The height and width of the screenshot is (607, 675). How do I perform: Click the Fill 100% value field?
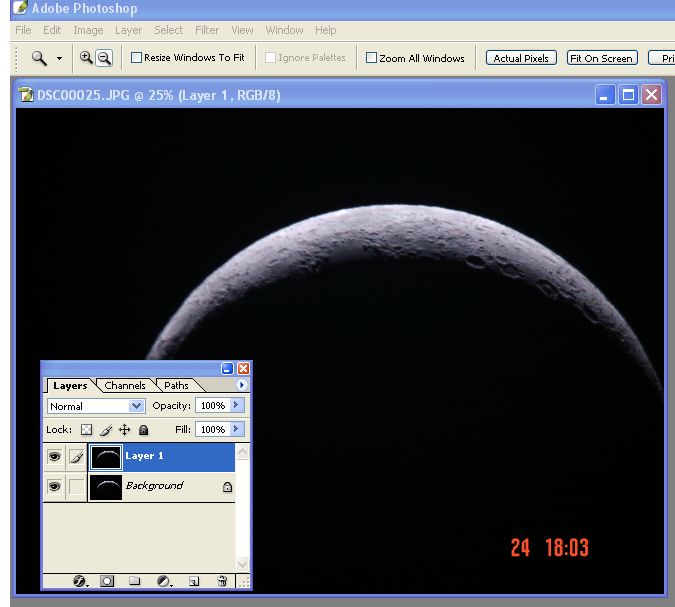coord(213,429)
